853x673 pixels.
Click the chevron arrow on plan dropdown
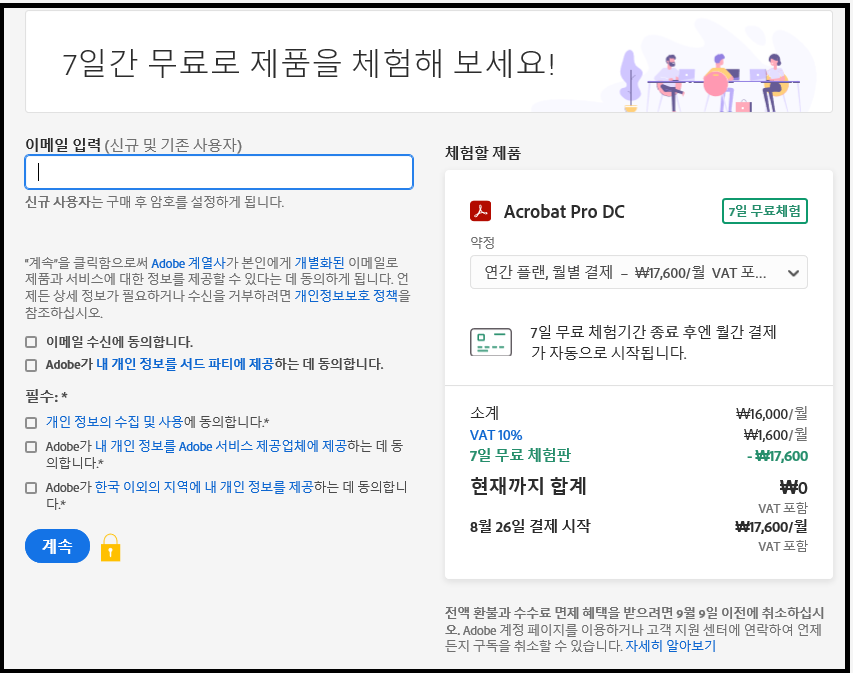coord(793,273)
